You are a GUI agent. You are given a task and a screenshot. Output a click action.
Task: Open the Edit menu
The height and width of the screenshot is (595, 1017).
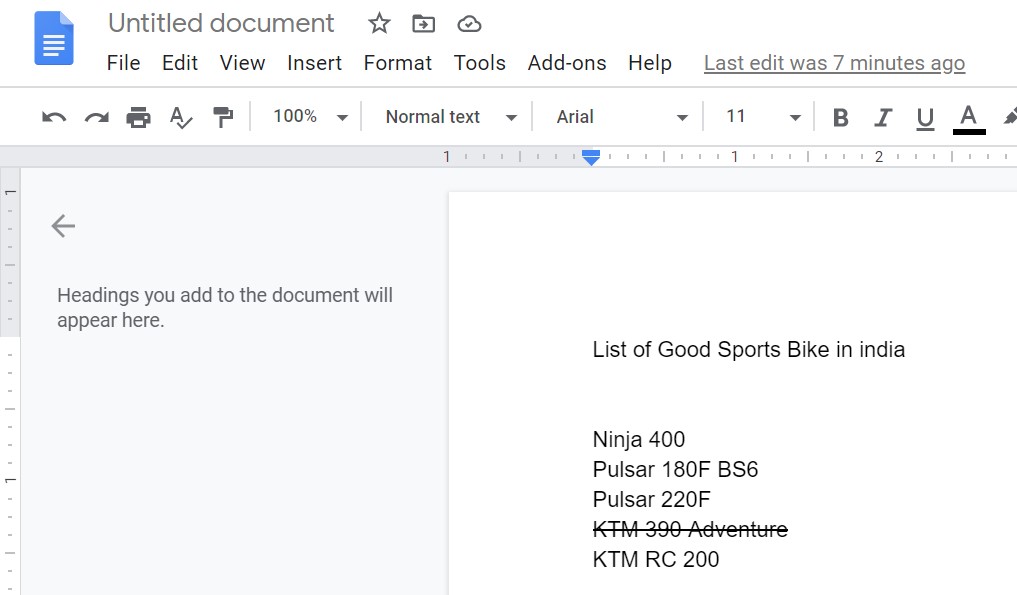[180, 63]
